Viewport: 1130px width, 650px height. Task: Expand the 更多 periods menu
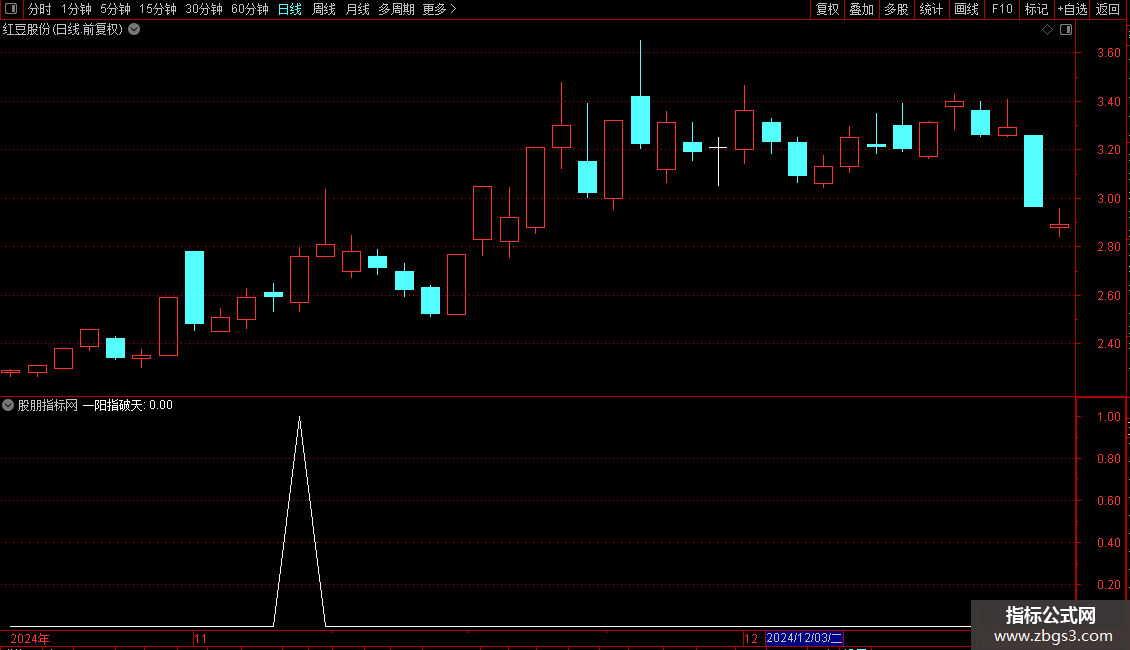[x=440, y=9]
